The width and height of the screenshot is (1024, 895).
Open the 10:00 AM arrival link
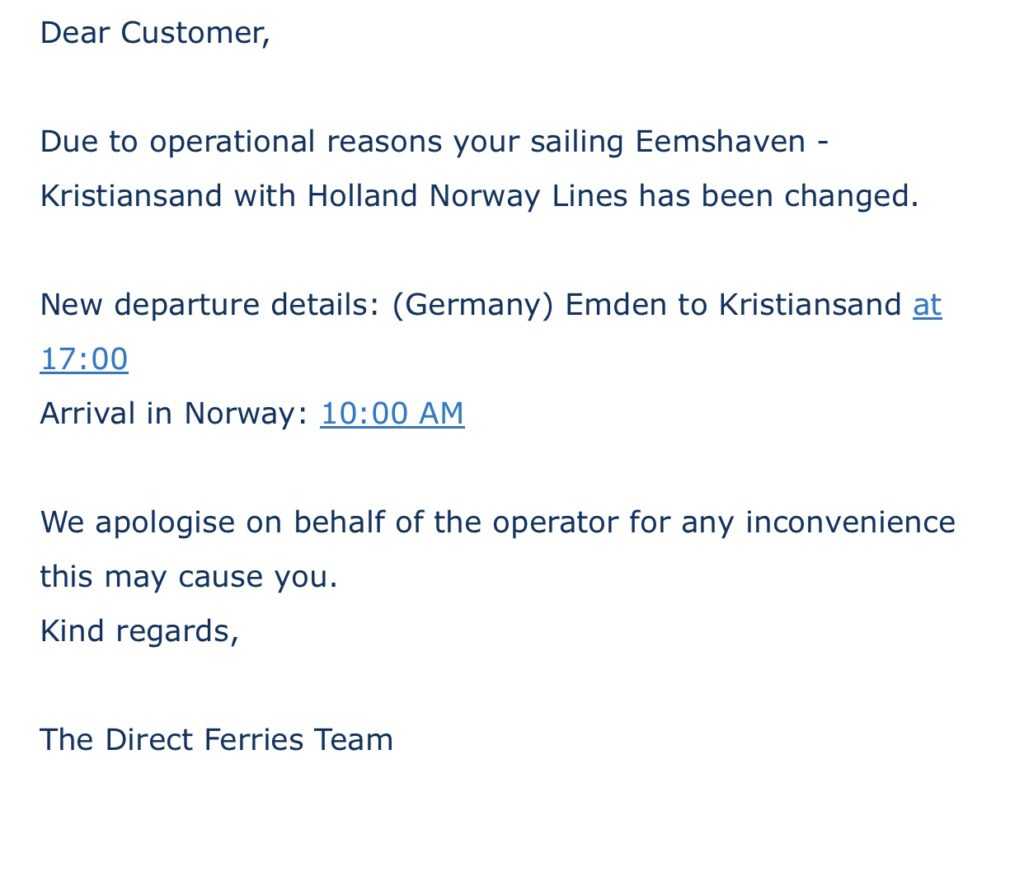pos(392,413)
